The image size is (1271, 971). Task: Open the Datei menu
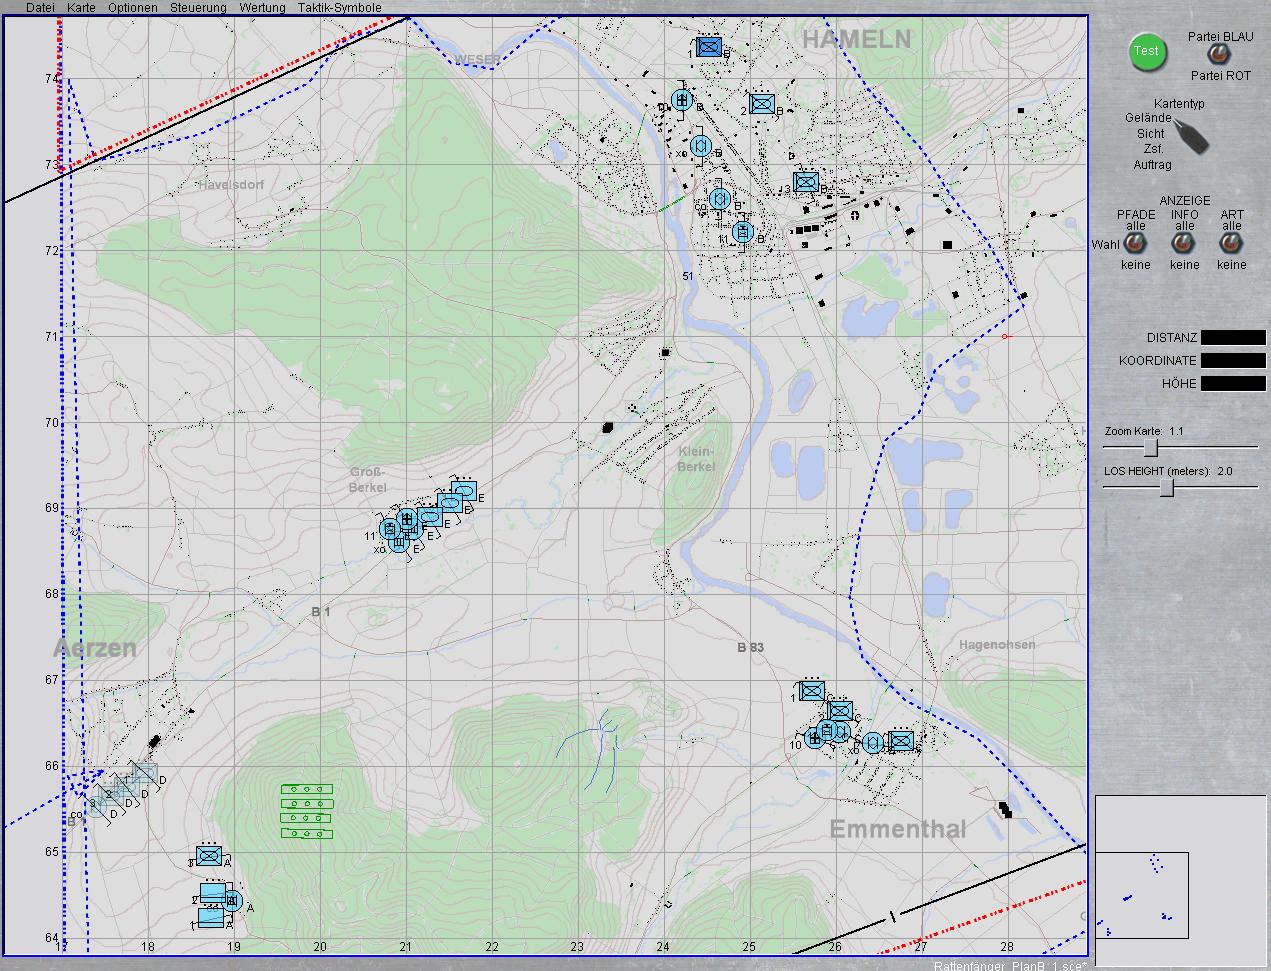tap(40, 8)
